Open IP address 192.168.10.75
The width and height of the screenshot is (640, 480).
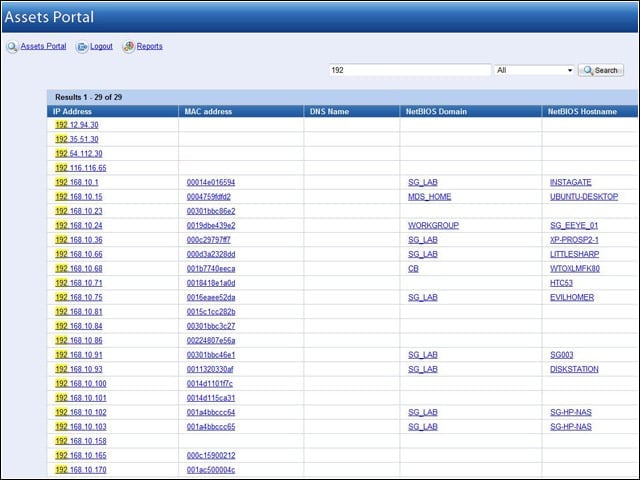click(x=79, y=297)
